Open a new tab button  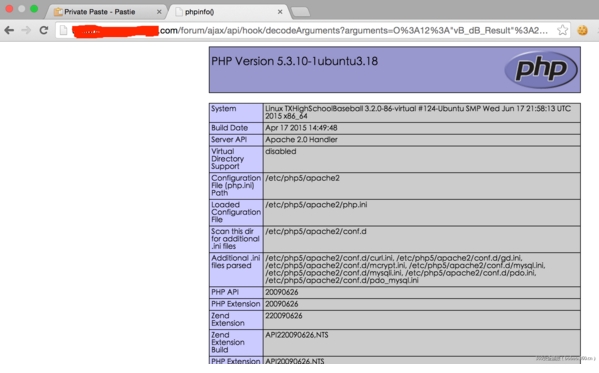tap(301, 12)
